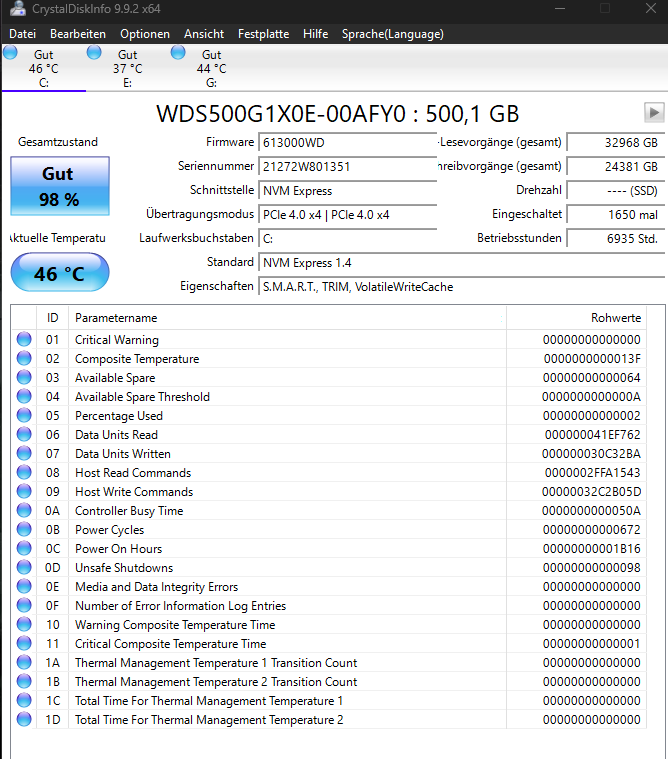This screenshot has height=759, width=668.
Task: Click the Rohwerte column header
Action: (577, 318)
